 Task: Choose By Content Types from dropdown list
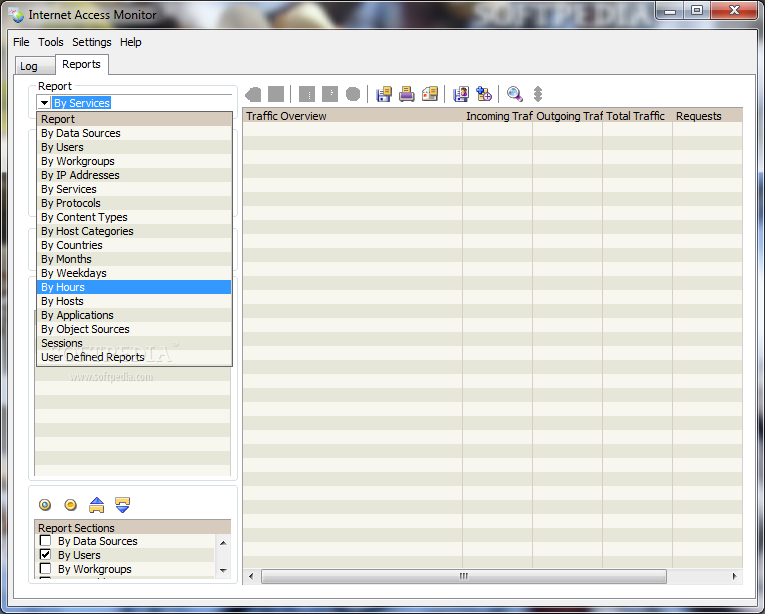click(134, 217)
